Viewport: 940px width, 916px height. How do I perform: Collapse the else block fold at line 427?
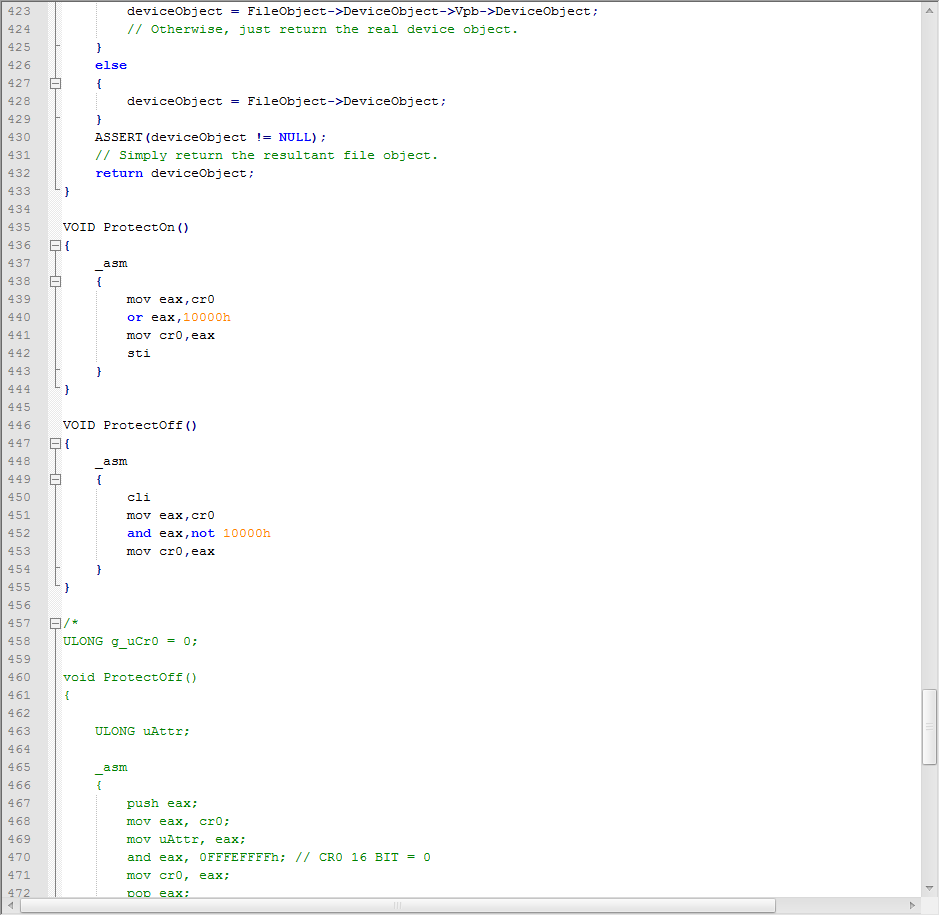(x=55, y=84)
